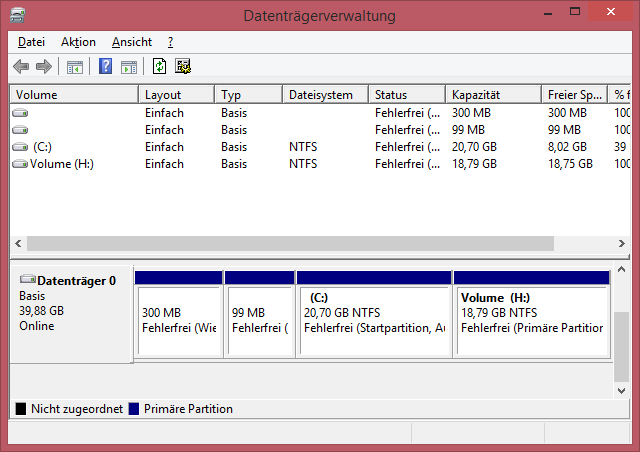The width and height of the screenshot is (640, 452).
Task: Click the 99 MB capacity cell in list
Action: 468,130
